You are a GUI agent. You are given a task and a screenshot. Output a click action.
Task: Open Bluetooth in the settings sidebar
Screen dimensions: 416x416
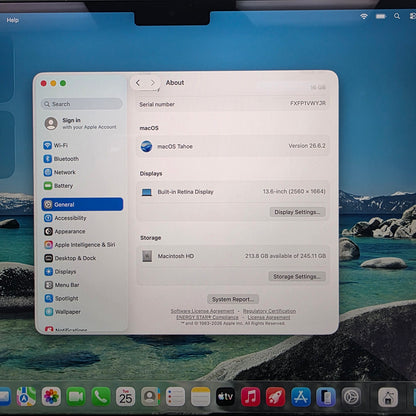coord(61,159)
